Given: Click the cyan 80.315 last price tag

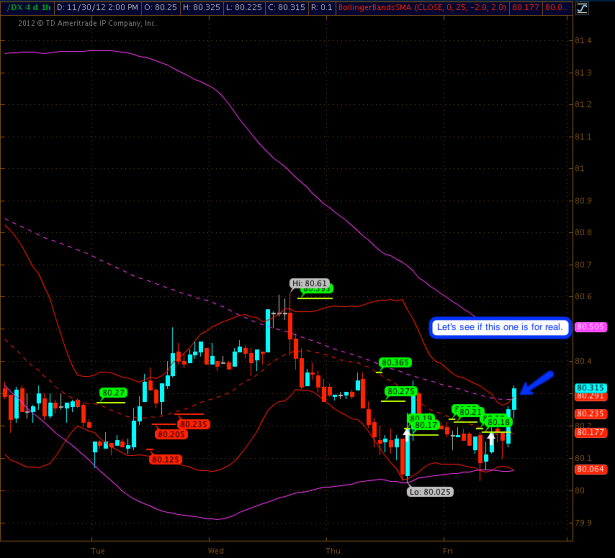Looking at the screenshot, I should (x=591, y=388).
